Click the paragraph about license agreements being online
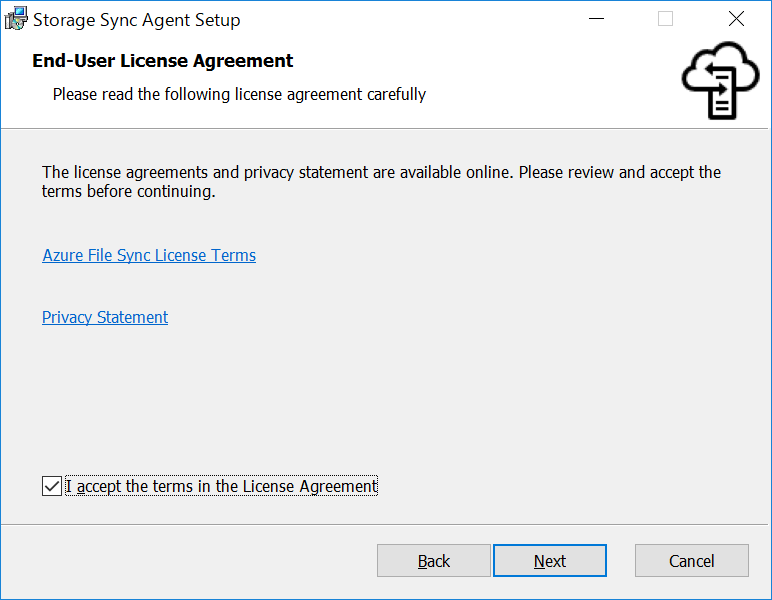The height and width of the screenshot is (600, 772). pyautogui.click(x=381, y=181)
